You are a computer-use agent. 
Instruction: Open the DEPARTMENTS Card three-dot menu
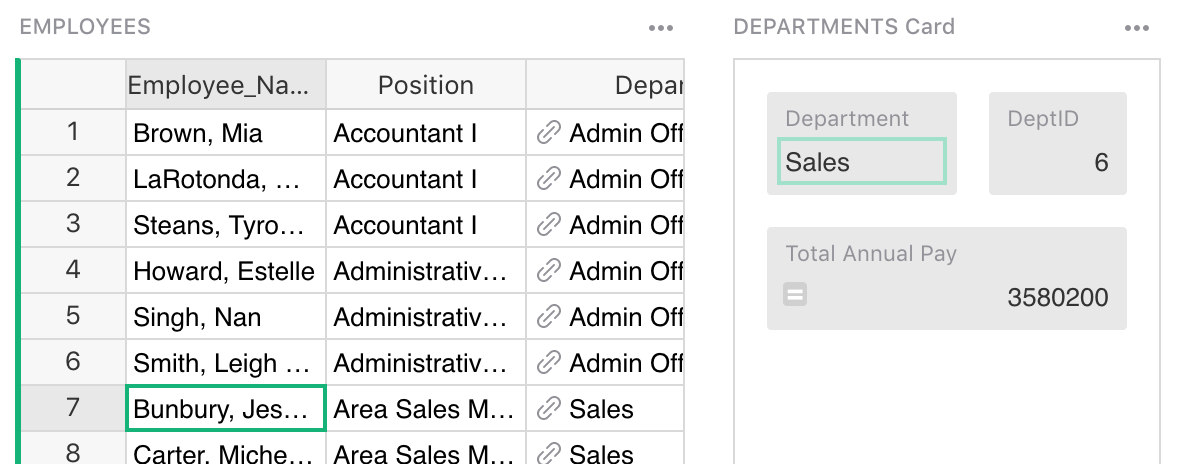pos(1137,28)
